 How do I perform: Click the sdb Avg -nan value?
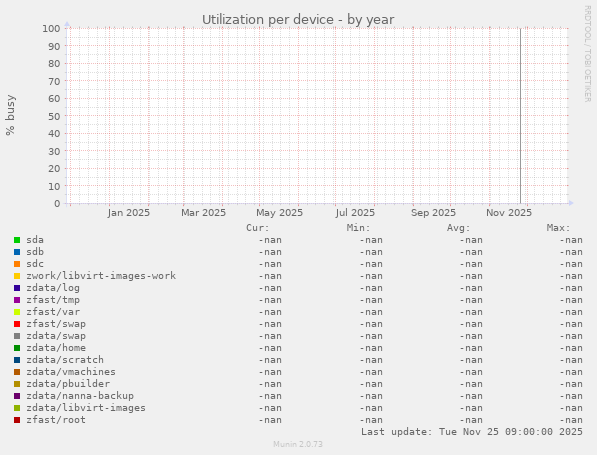471,252
